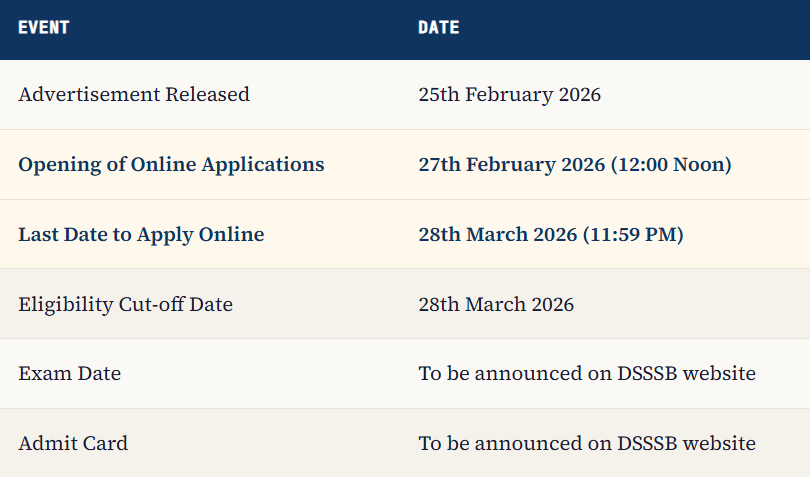Click the 25th February 2026 date cell
The width and height of the screenshot is (810, 477).
pyautogui.click(x=509, y=95)
